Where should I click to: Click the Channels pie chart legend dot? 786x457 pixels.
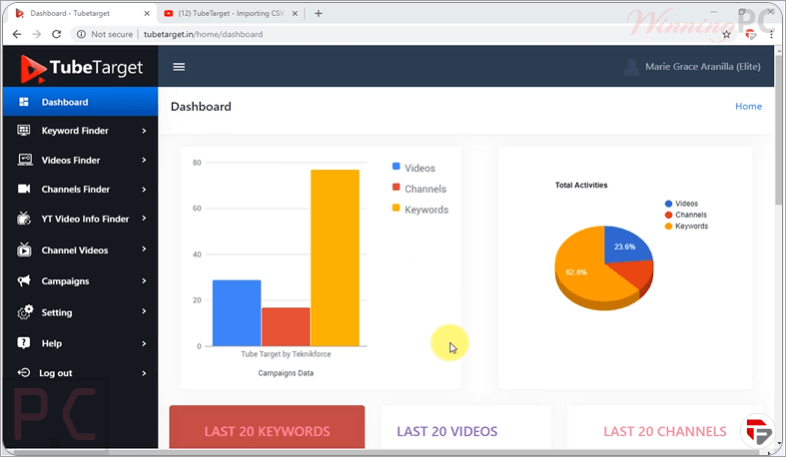(668, 215)
